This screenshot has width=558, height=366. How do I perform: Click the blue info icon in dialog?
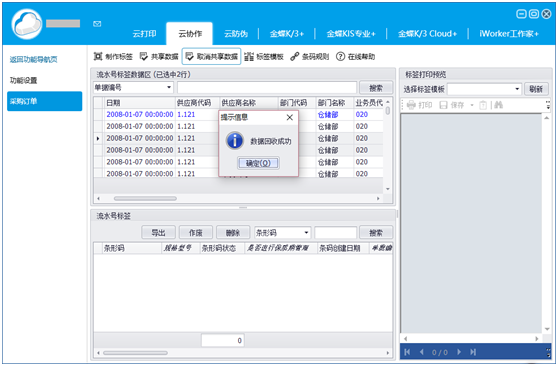point(235,140)
